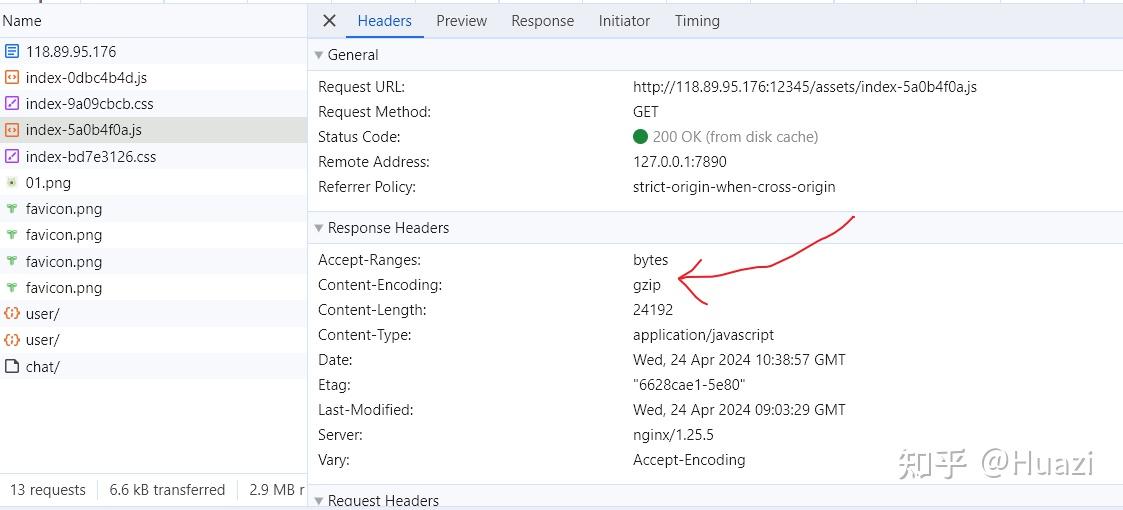Click the stylesheet icon for index-9a09cbcb.css

click(12, 103)
